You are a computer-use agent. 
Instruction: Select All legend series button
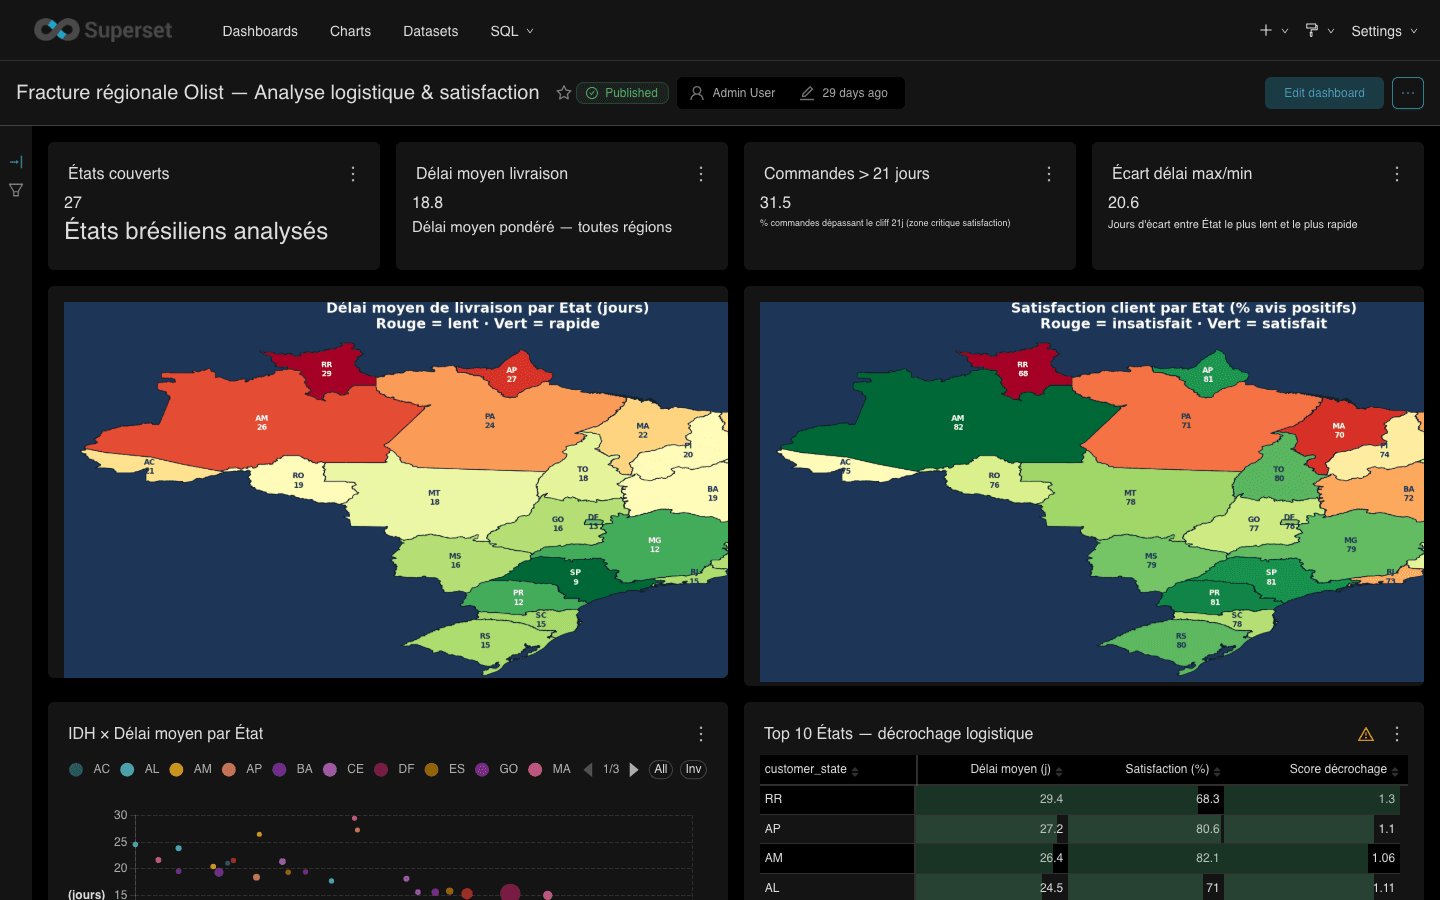[x=661, y=769]
